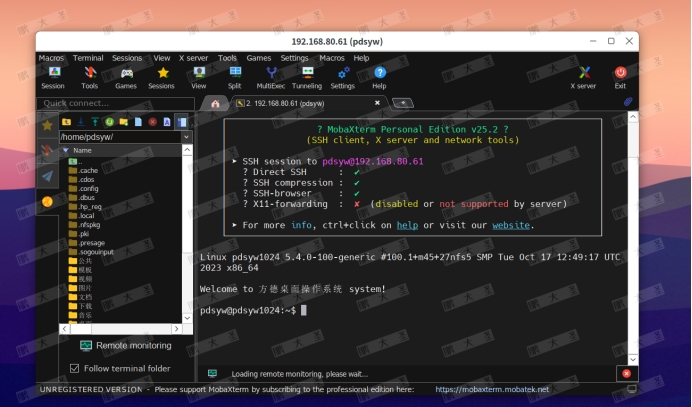The width and height of the screenshot is (692, 407).
Task: Select the .local folder
Action: point(82,216)
